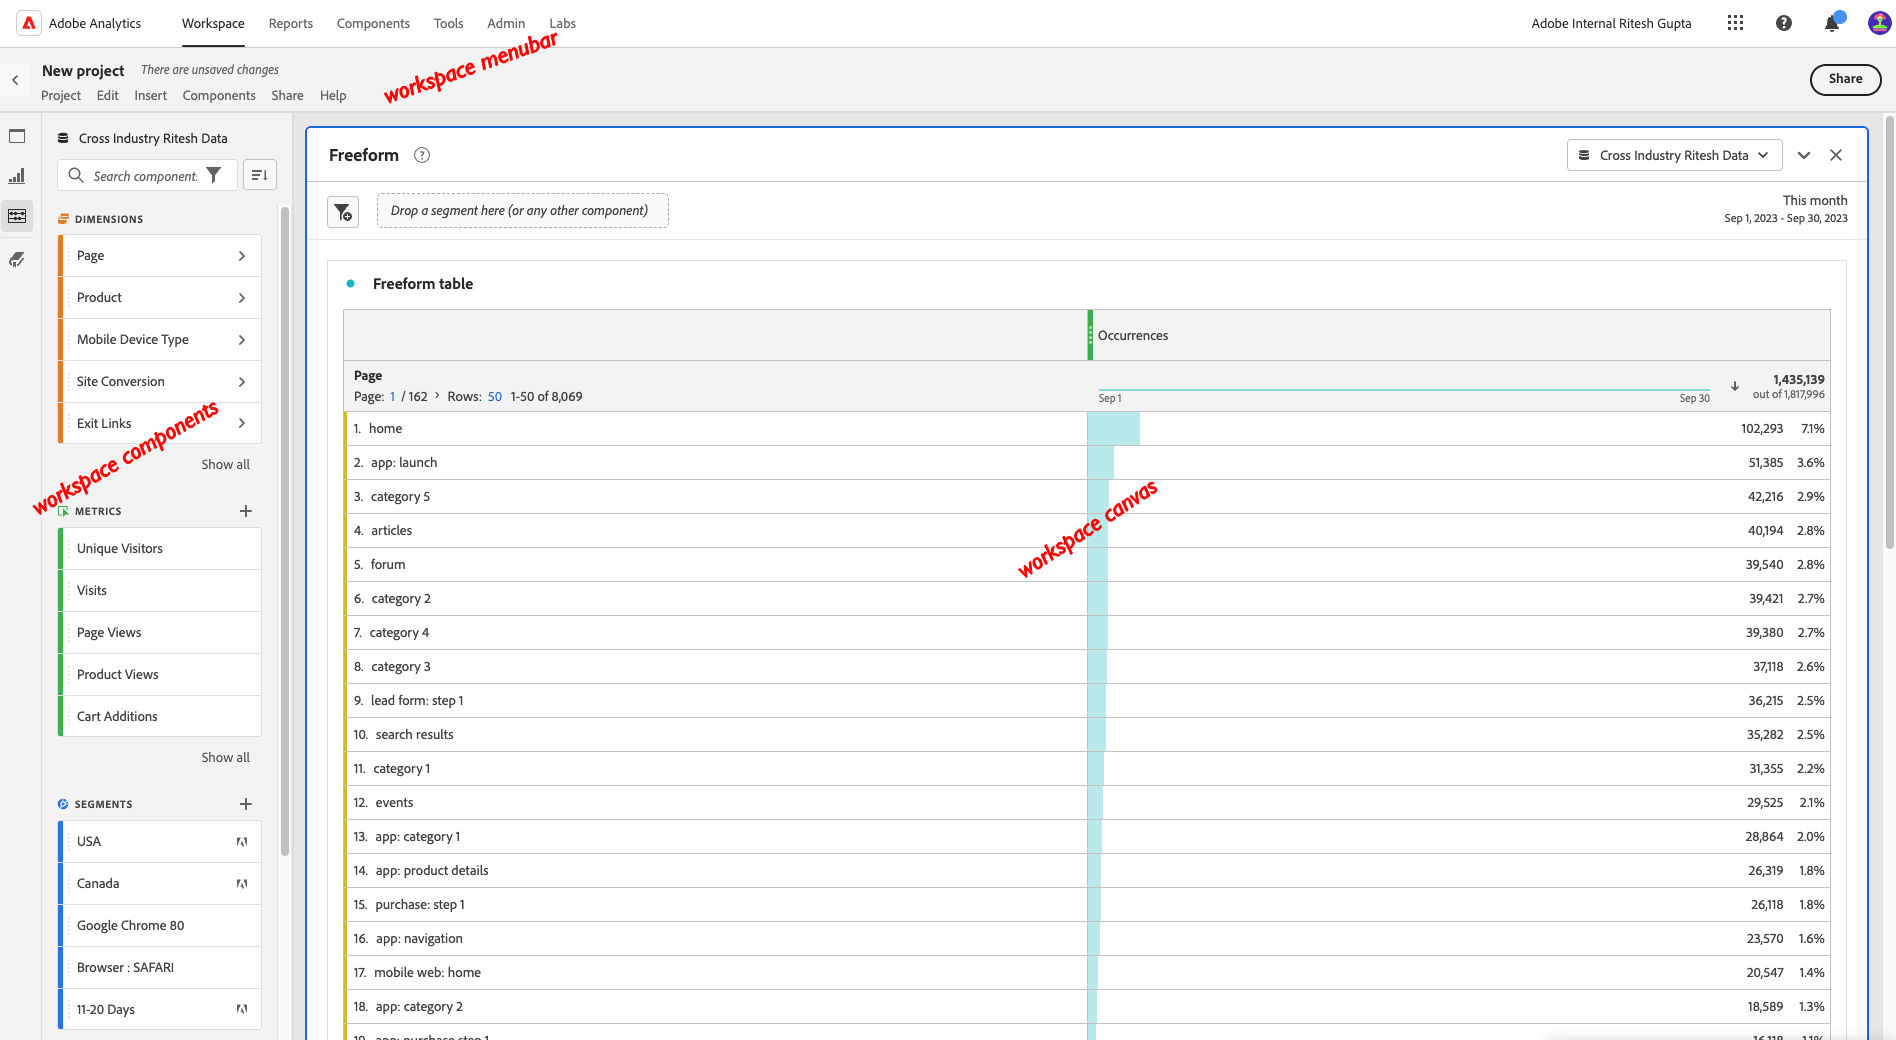Click the main canvas vertical scrollbar

click(x=1889, y=333)
